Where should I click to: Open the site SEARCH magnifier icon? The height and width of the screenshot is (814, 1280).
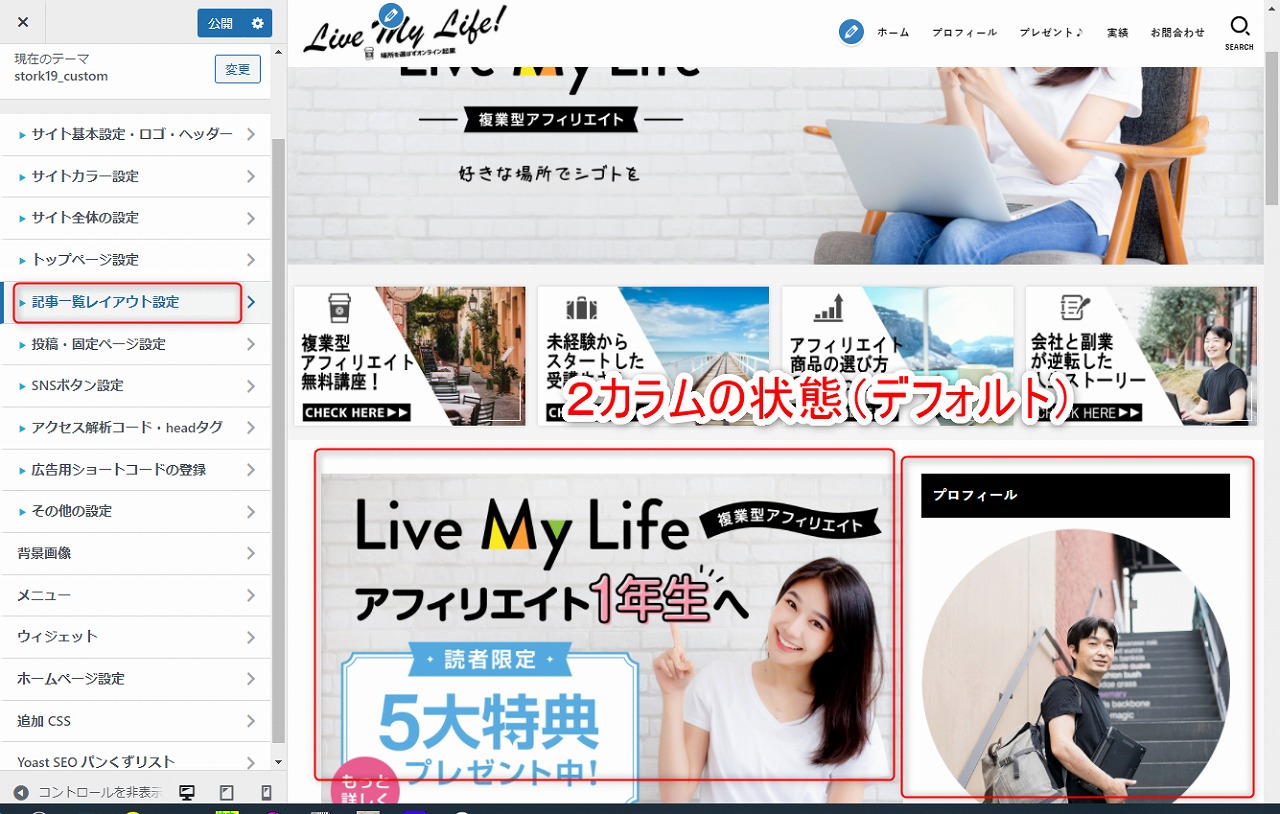tap(1239, 31)
